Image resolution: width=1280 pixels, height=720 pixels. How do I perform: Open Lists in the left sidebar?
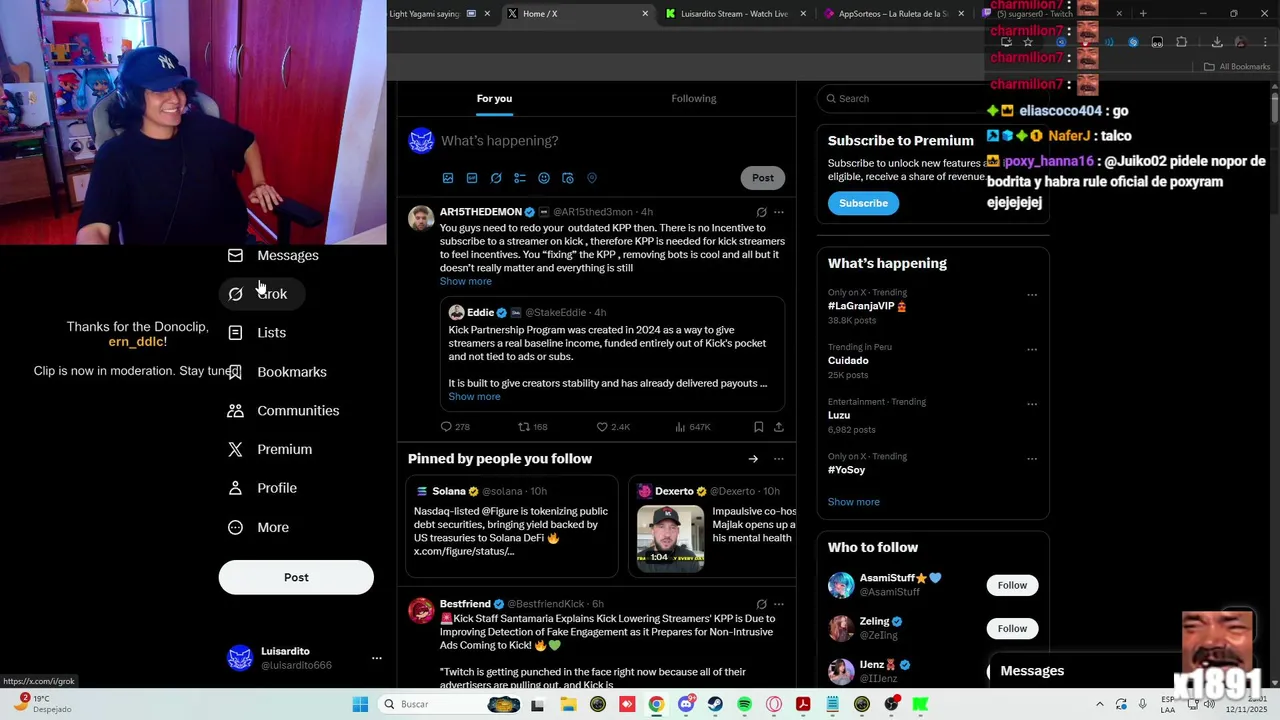click(x=258, y=333)
